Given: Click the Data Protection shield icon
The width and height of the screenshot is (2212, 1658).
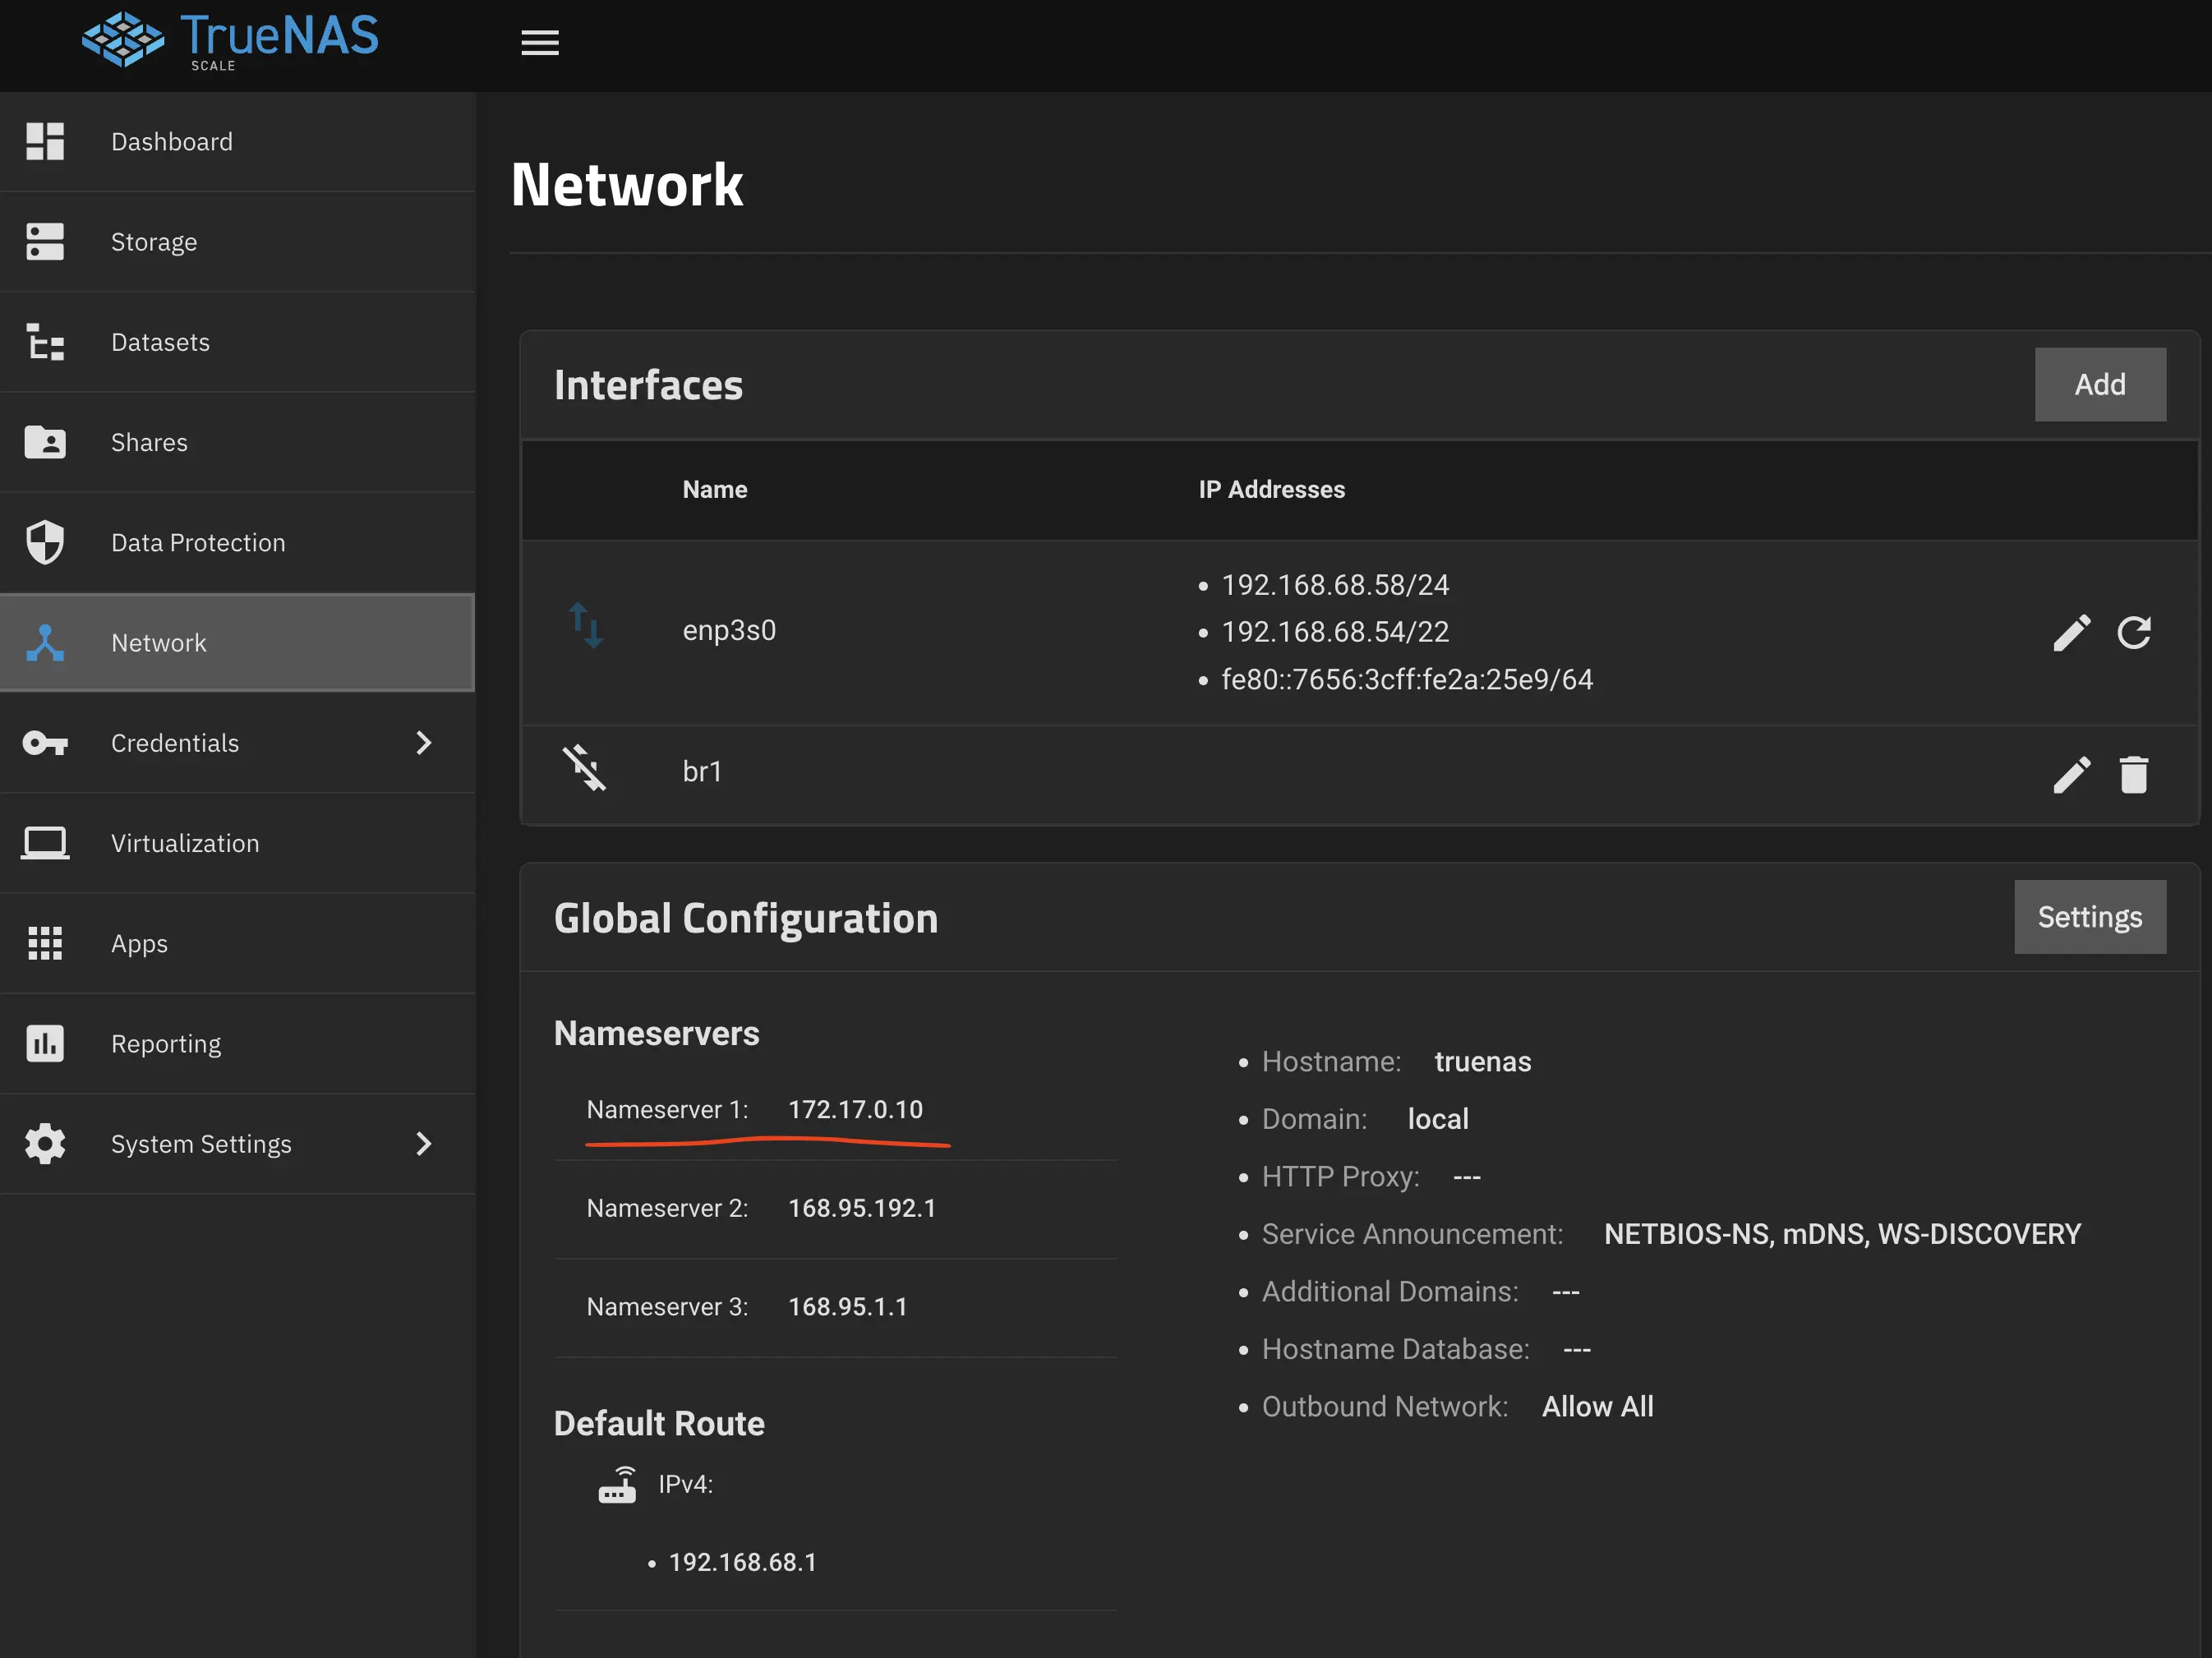Looking at the screenshot, I should [x=45, y=542].
